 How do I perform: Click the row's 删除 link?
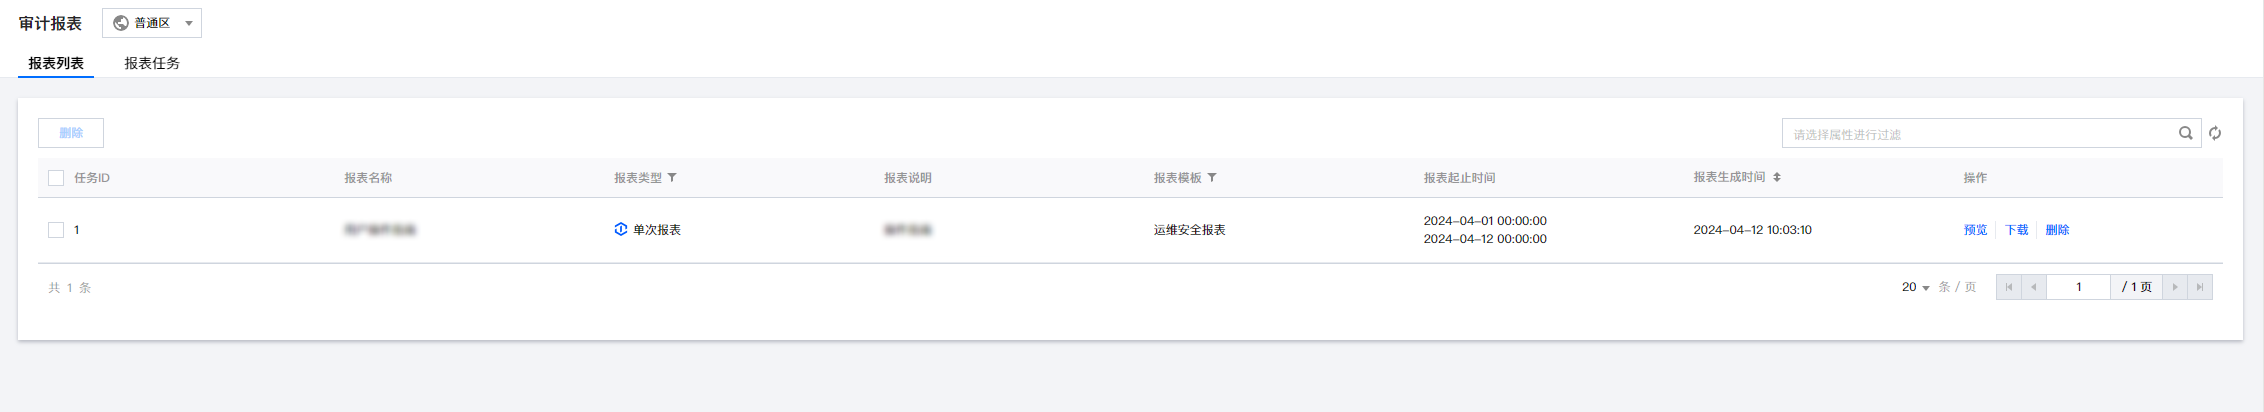pos(2057,230)
